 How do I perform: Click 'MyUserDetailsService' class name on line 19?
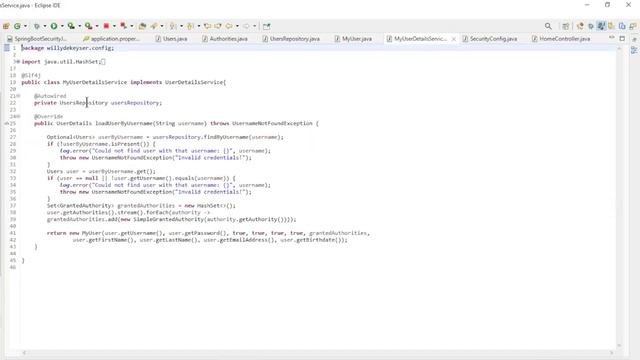95,82
